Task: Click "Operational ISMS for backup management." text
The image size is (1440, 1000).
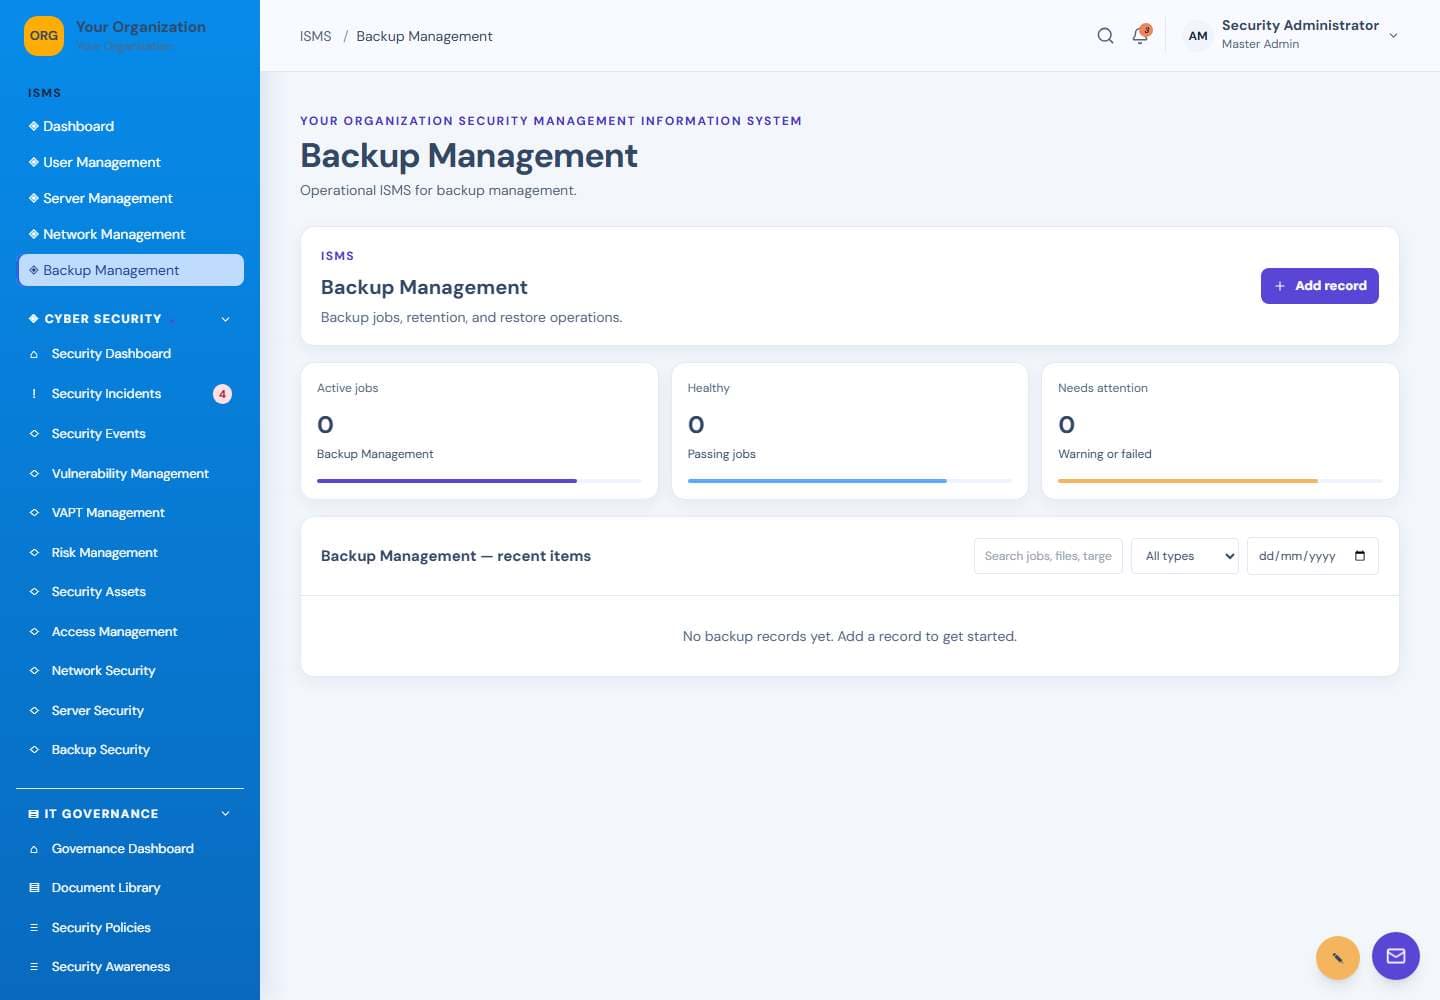Action: [x=438, y=190]
